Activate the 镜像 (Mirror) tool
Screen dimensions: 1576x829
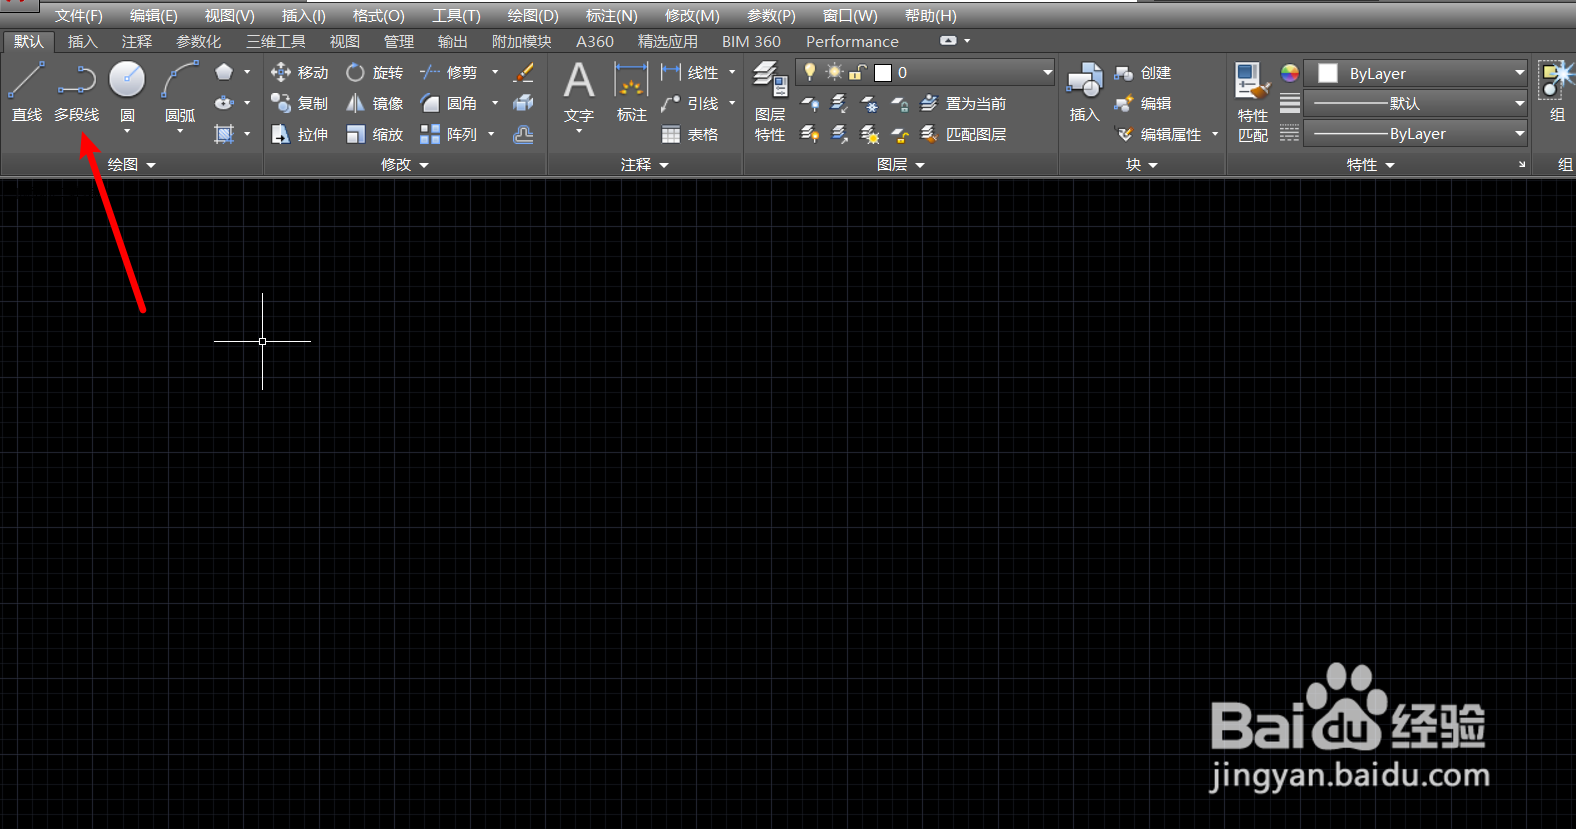click(374, 103)
